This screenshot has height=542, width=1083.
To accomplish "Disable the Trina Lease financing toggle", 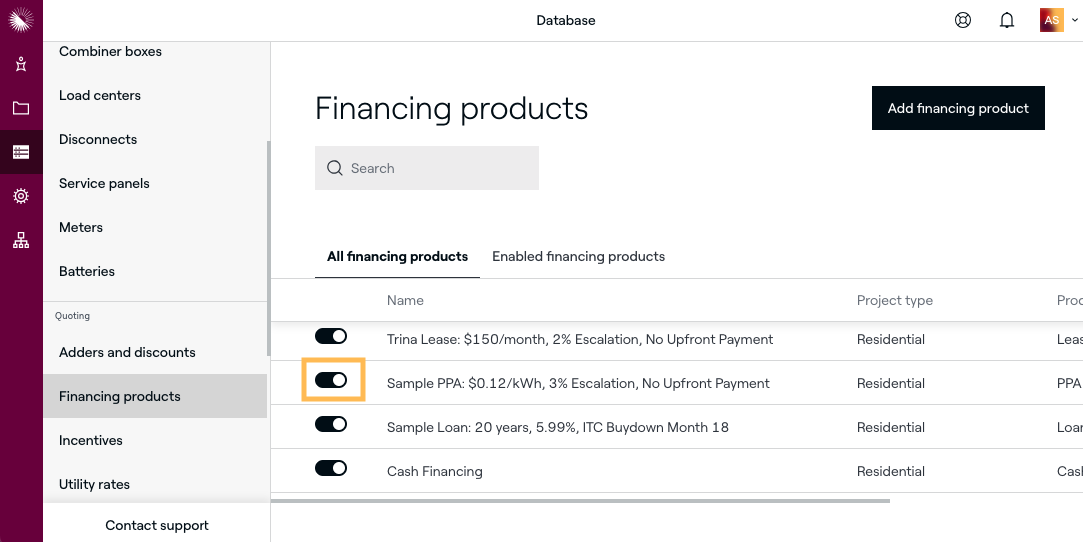I will coord(331,337).
